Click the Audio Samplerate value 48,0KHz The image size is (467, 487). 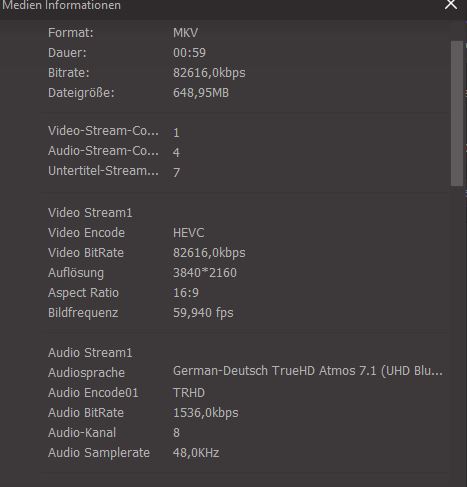196,453
